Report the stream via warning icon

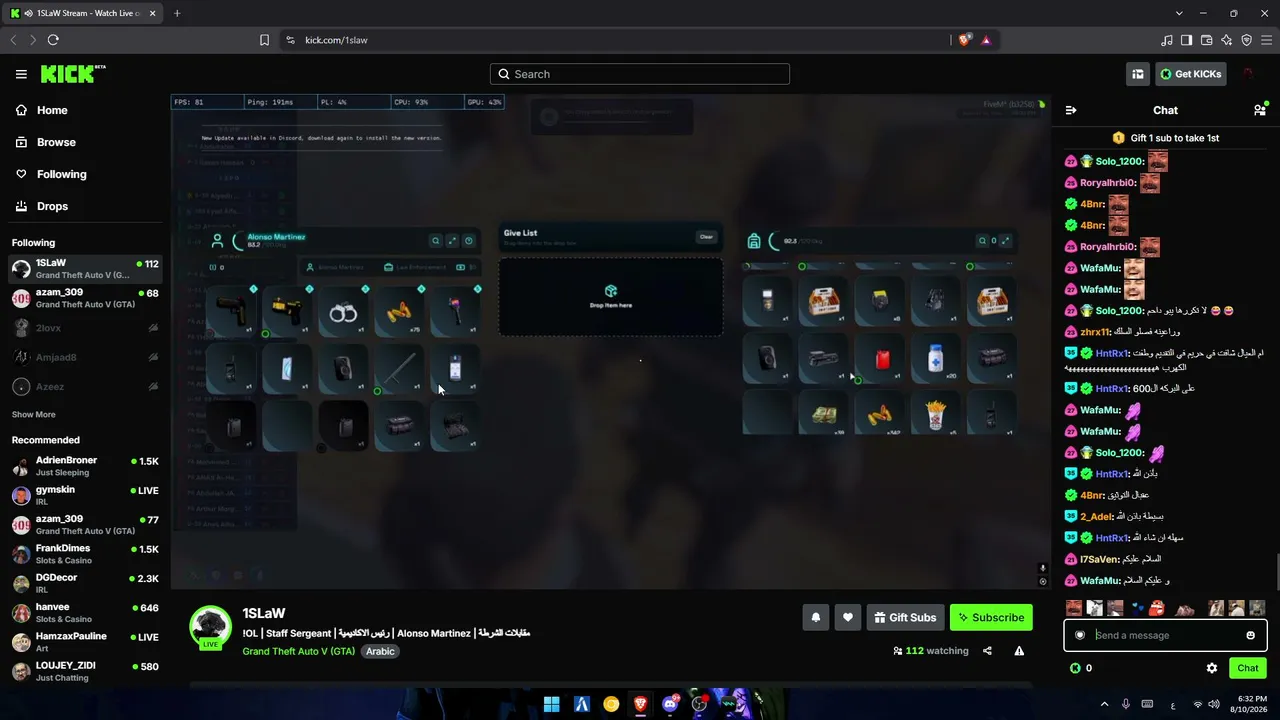click(1019, 651)
